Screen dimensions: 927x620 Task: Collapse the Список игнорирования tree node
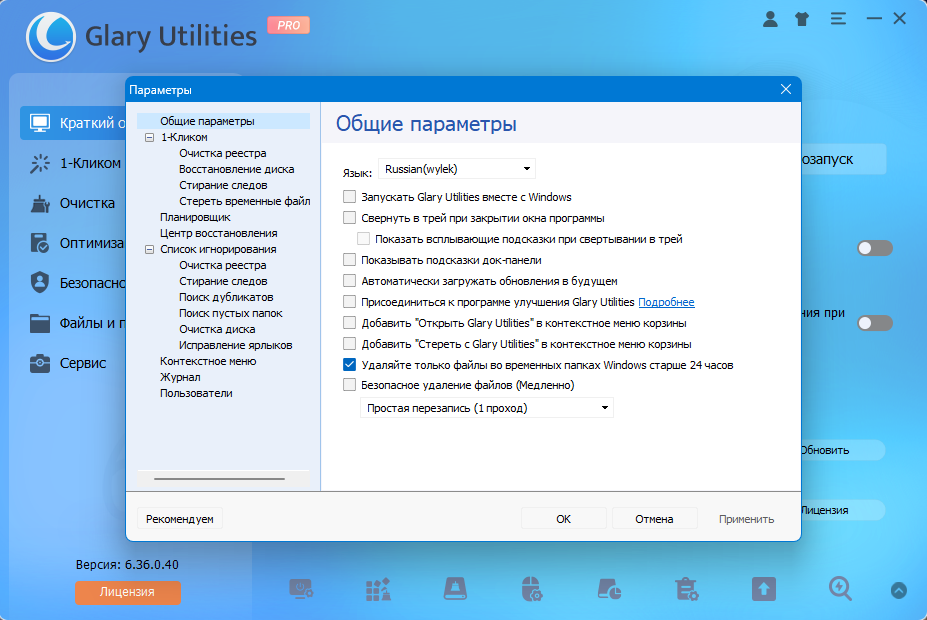pos(150,249)
